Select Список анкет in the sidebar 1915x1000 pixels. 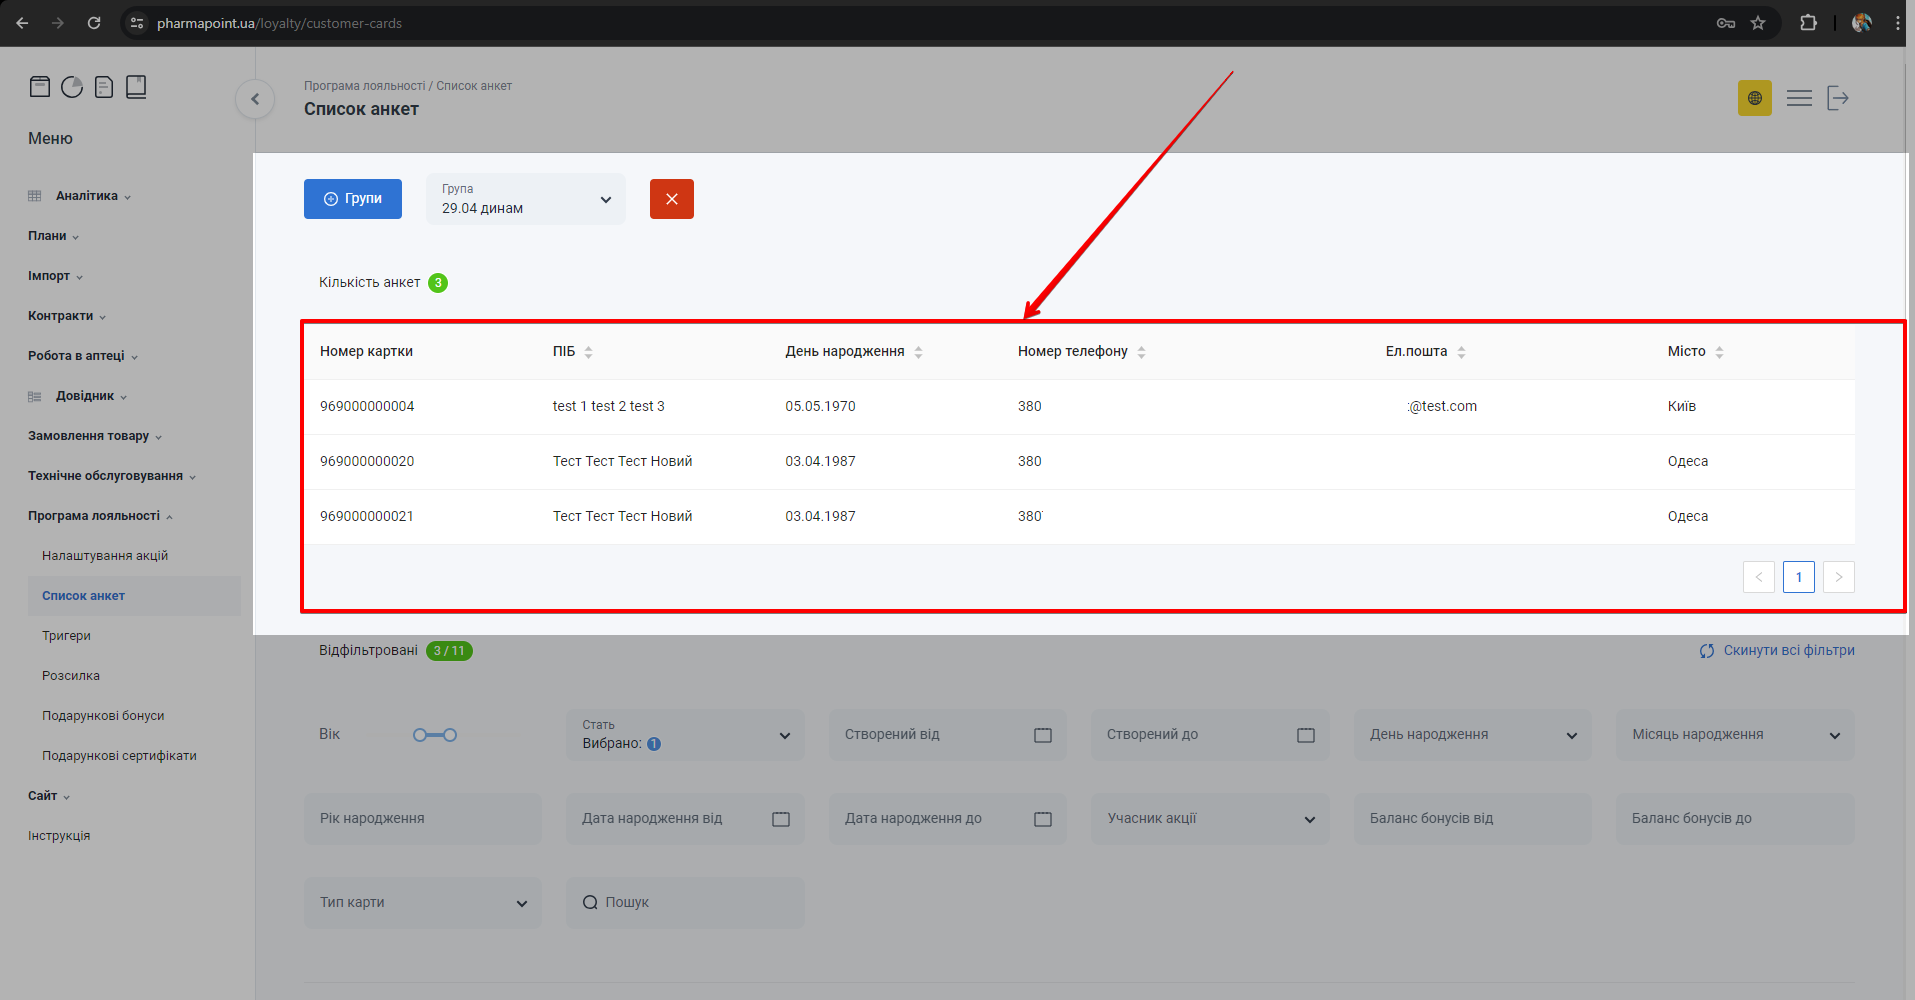134,596
